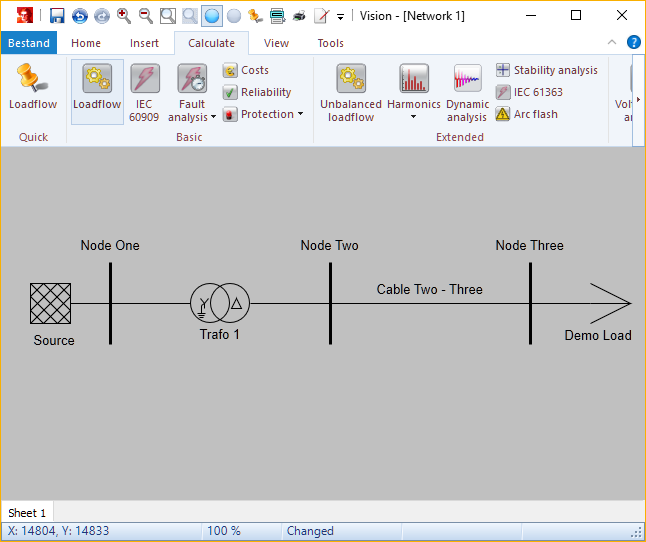This screenshot has height=542, width=646.
Task: Click the Harmonics bar chart icon
Action: coord(414,78)
